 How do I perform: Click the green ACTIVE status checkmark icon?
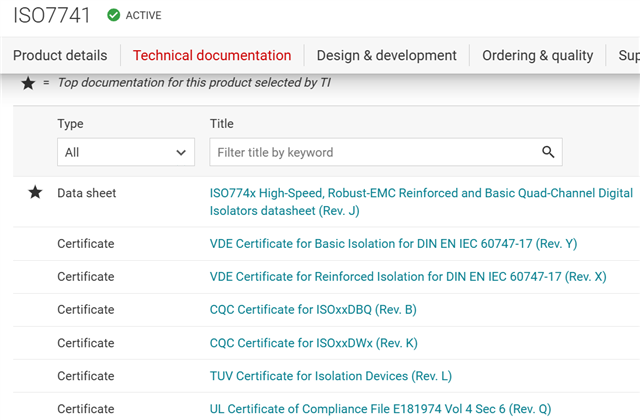[x=113, y=15]
